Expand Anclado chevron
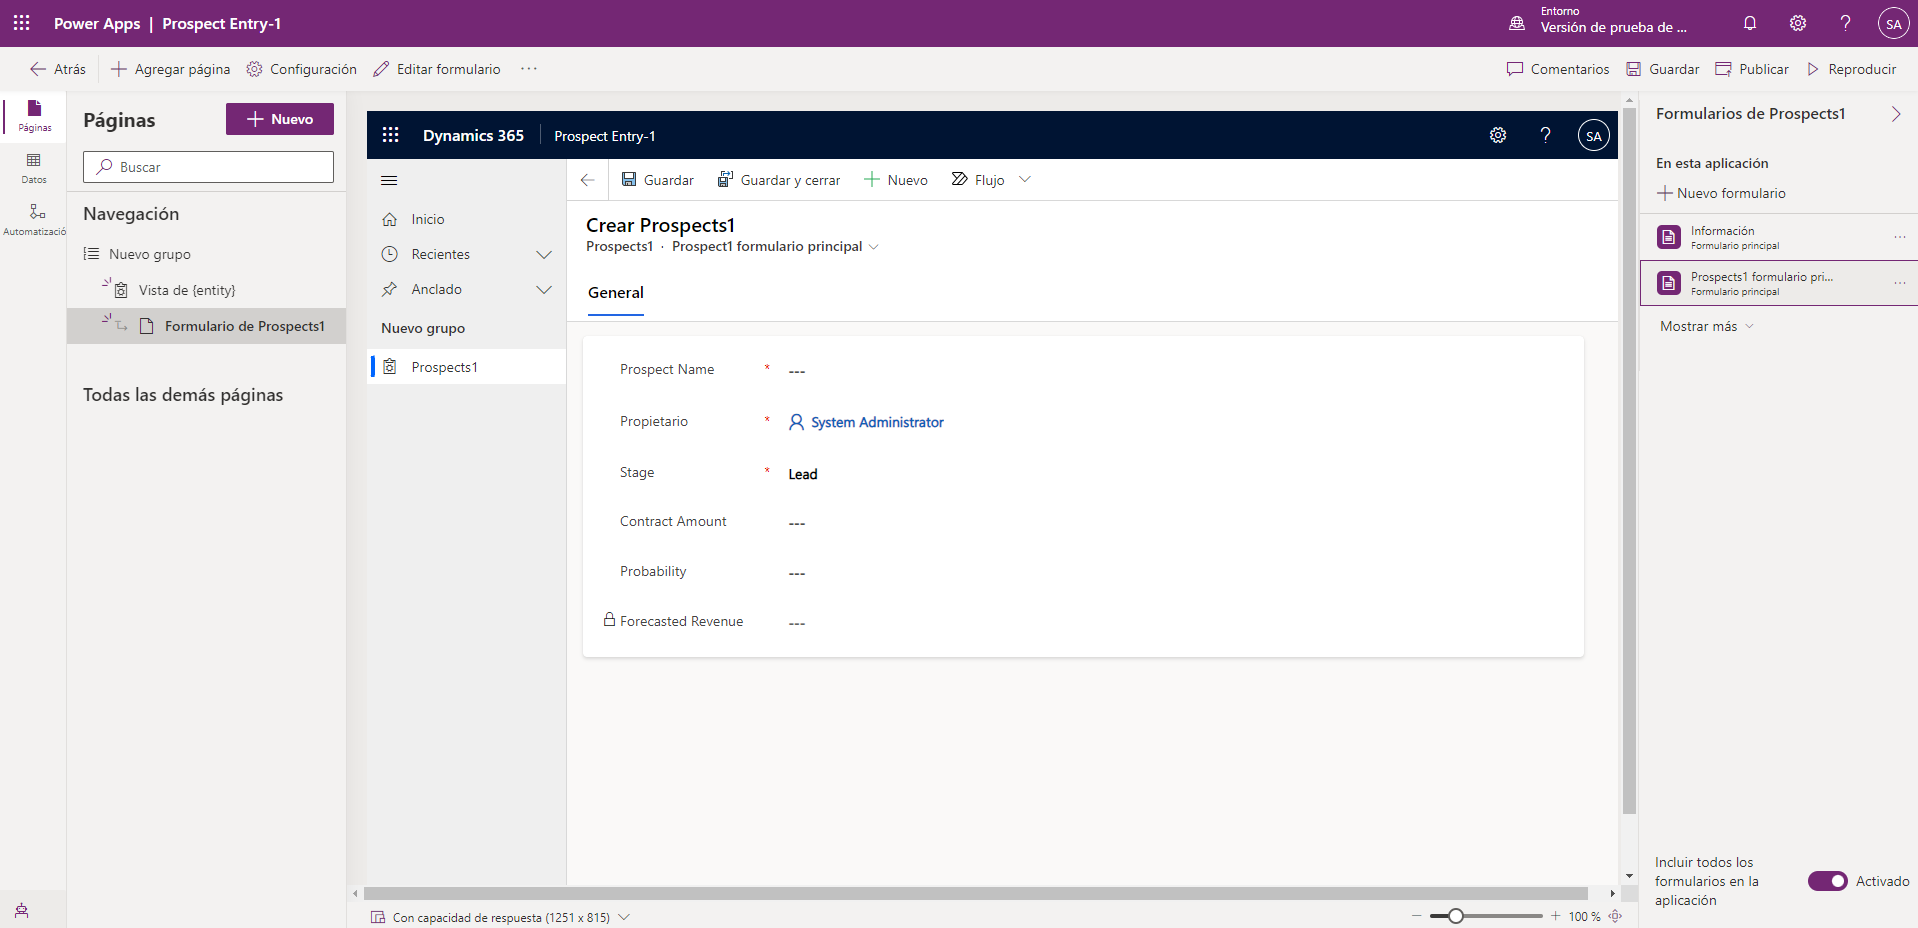The height and width of the screenshot is (928, 1918). [x=544, y=289]
